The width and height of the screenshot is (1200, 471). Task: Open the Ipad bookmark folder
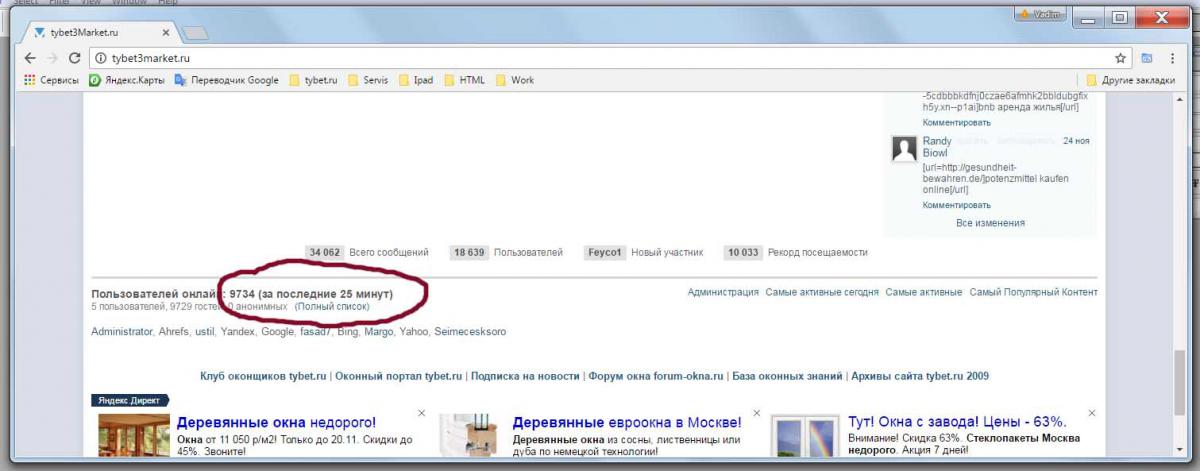pyautogui.click(x=416, y=80)
